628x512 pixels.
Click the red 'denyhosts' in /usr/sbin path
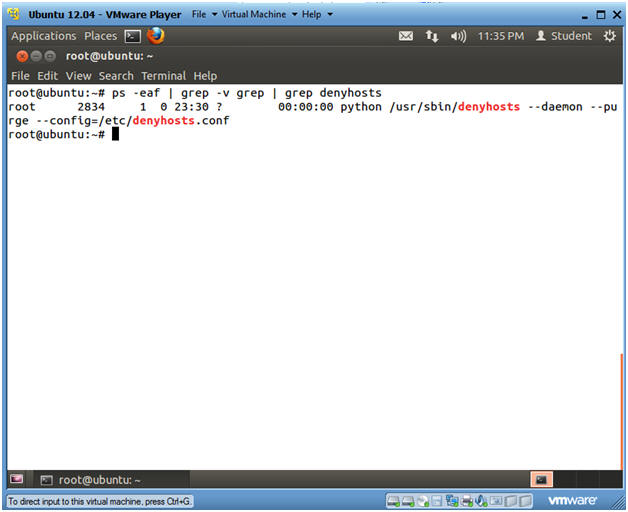[x=489, y=107]
